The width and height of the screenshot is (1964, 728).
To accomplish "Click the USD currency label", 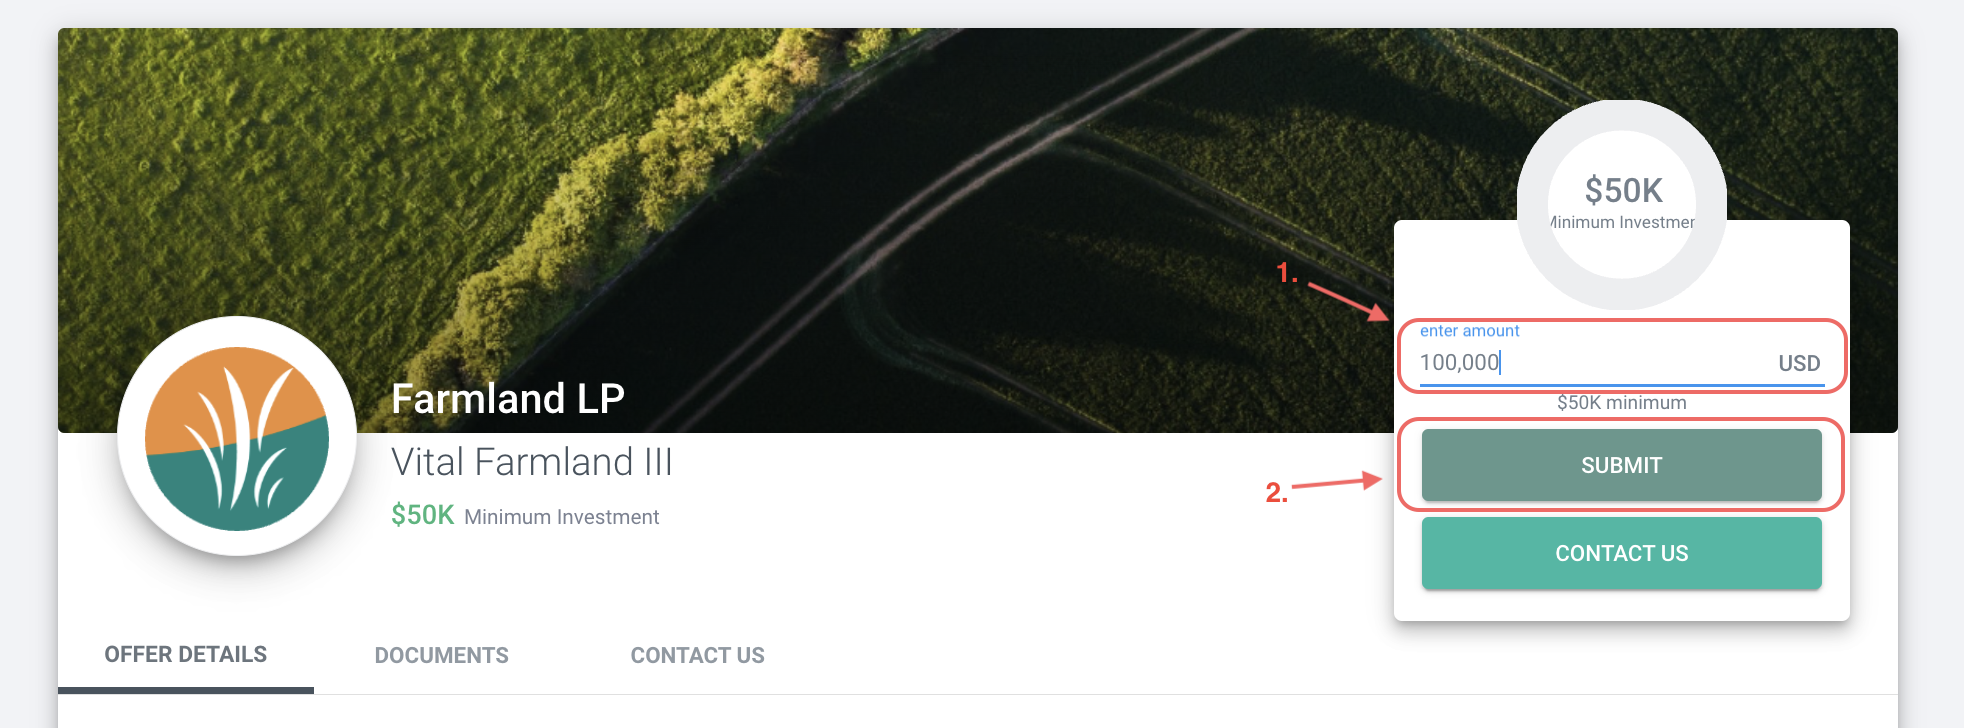I will pyautogui.click(x=1799, y=363).
